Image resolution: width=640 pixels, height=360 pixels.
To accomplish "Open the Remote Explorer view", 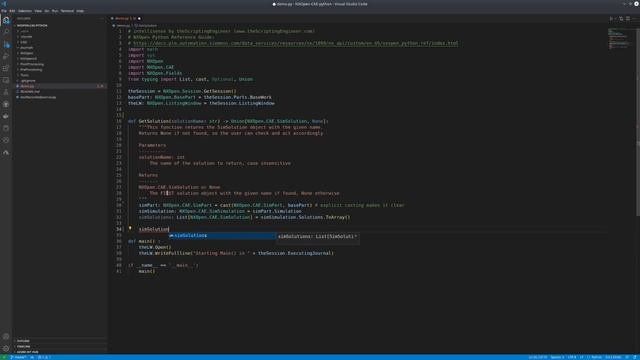I will click(x=6, y=80).
